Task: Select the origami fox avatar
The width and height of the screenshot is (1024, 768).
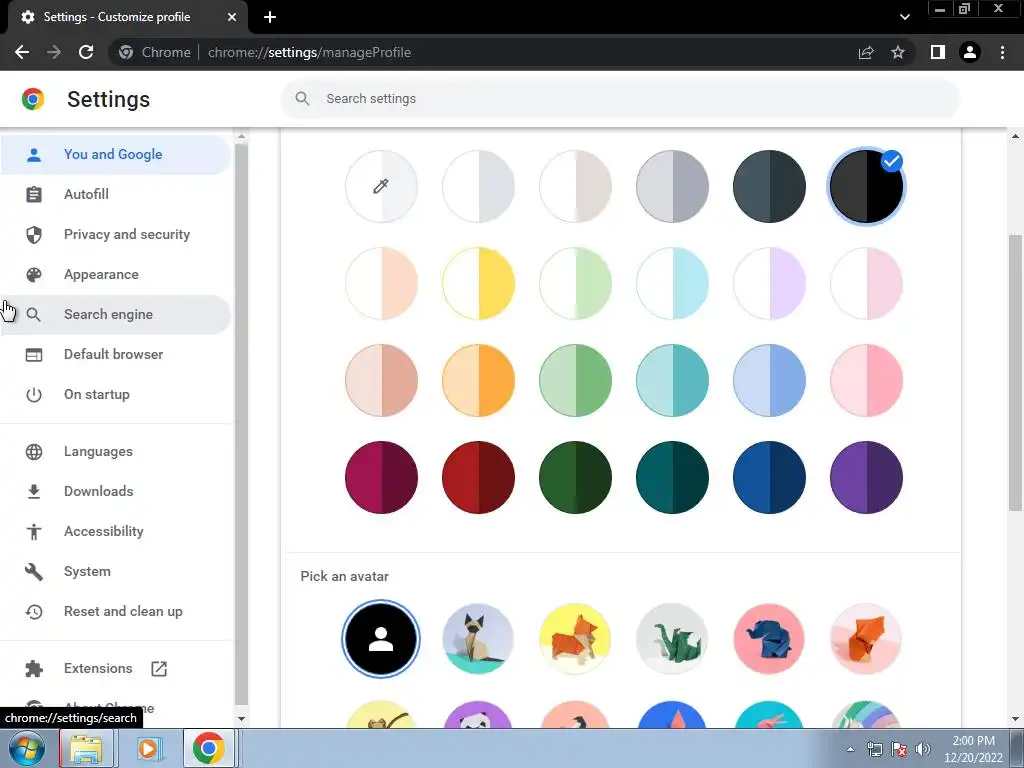Action: (x=866, y=639)
